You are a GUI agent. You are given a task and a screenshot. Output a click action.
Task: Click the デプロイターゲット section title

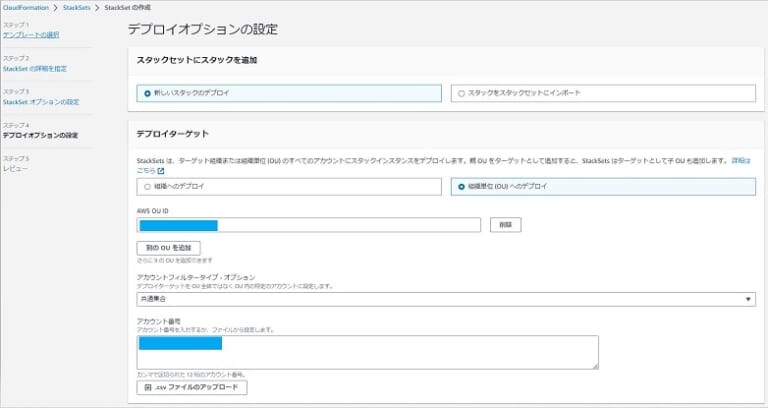coord(172,134)
